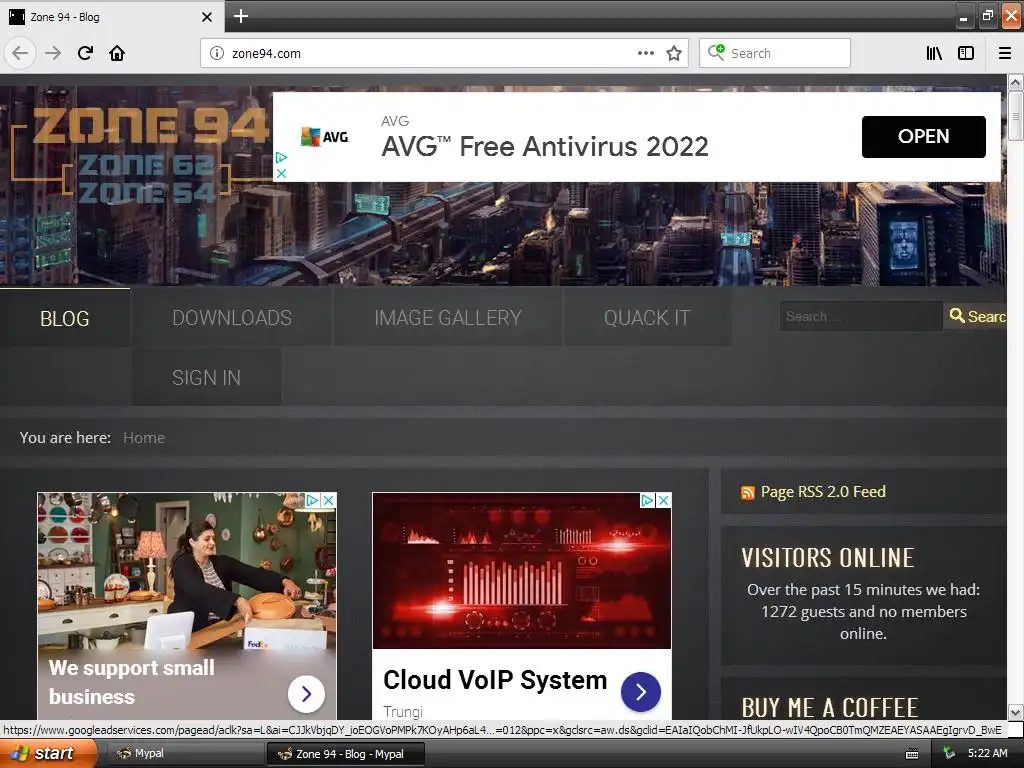The image size is (1024, 768).
Task: Show site information for zone94.com
Action: [x=217, y=53]
